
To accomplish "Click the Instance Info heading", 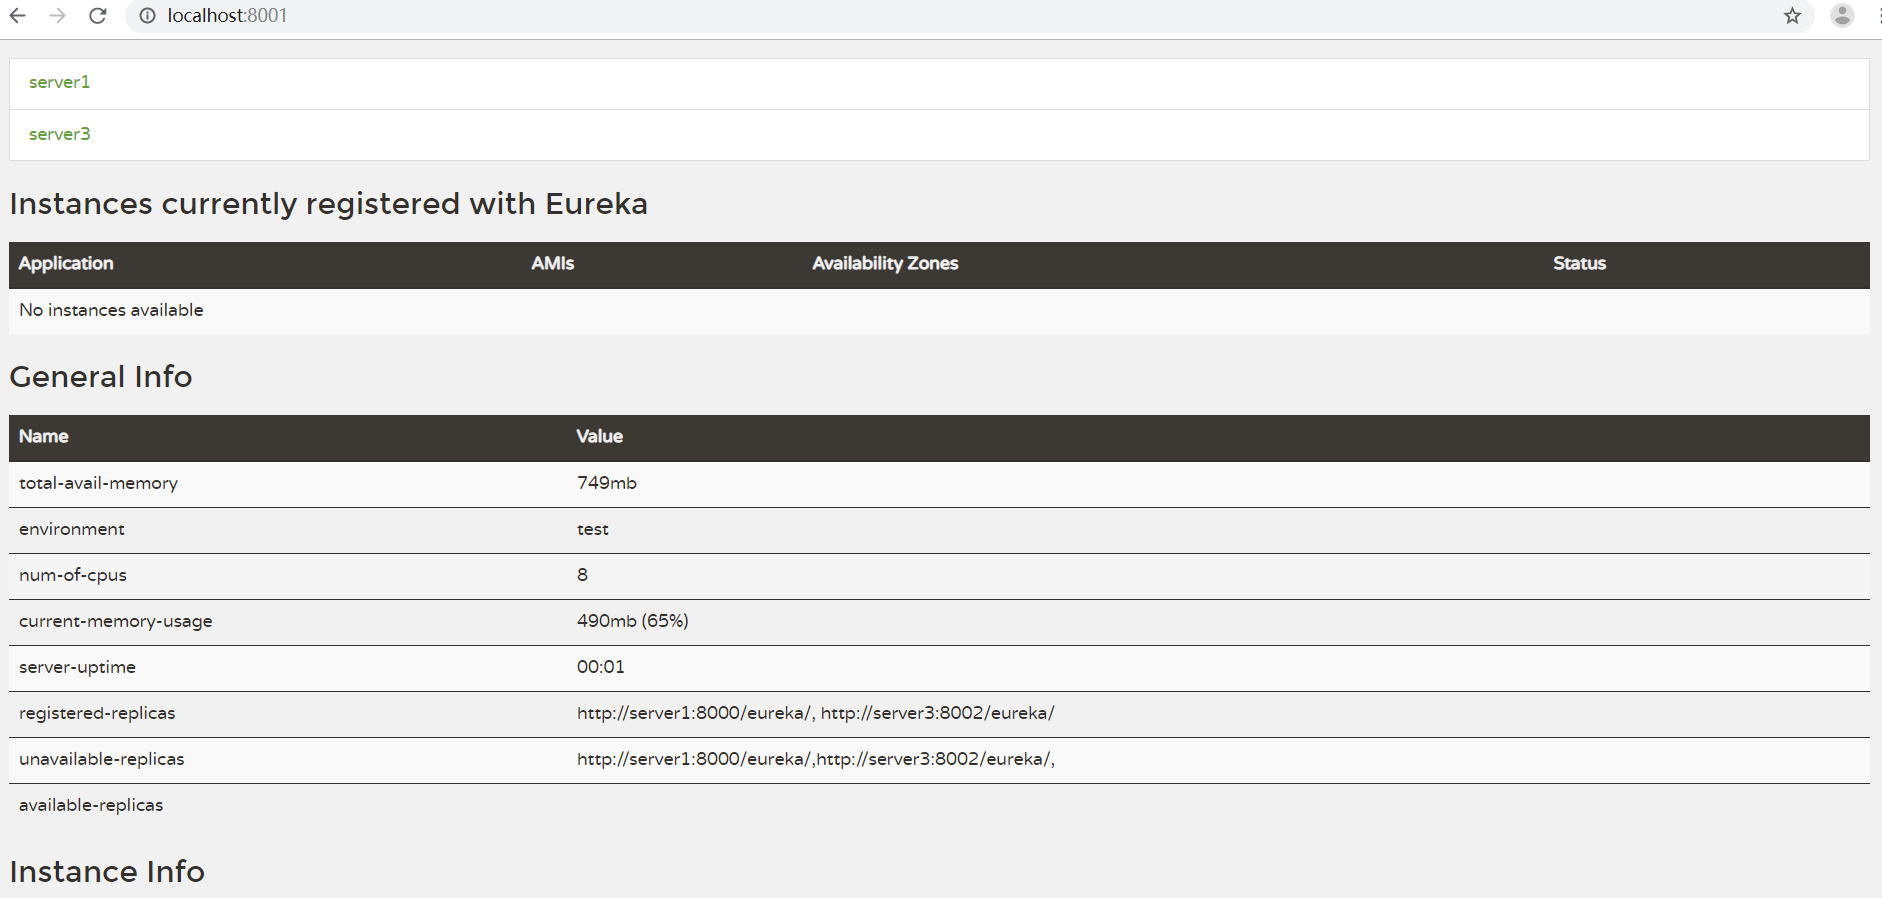I will pos(107,872).
